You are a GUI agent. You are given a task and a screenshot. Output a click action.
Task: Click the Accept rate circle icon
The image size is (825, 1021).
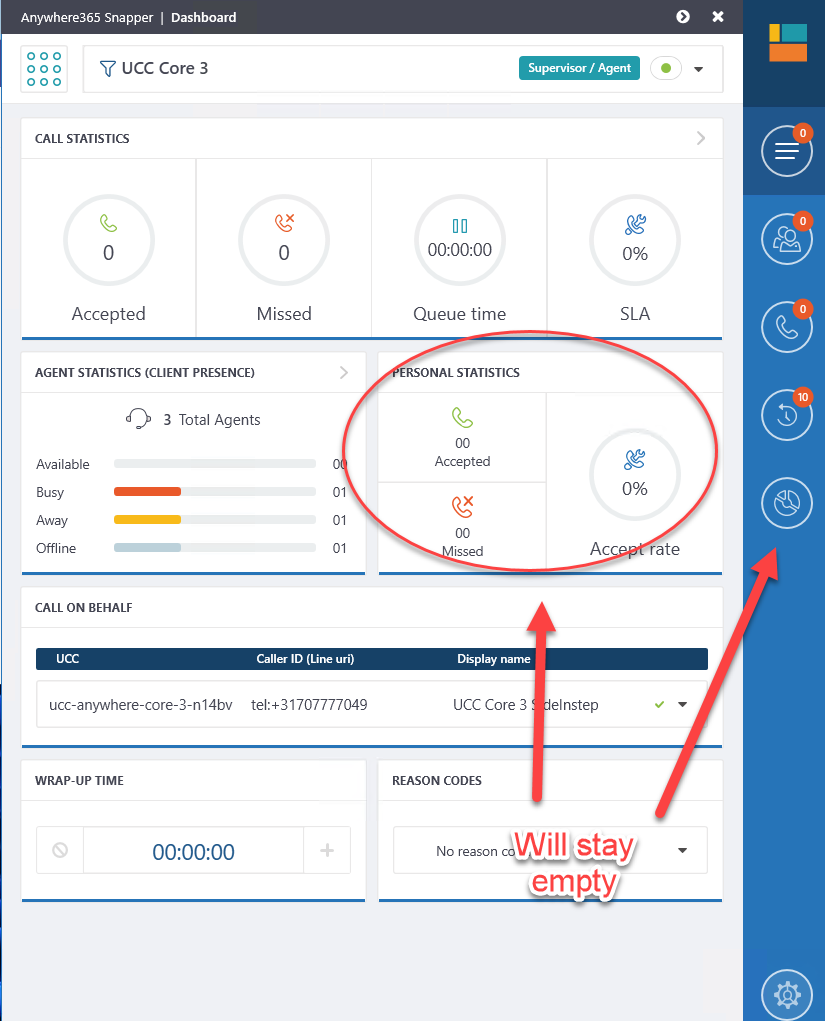click(x=635, y=475)
